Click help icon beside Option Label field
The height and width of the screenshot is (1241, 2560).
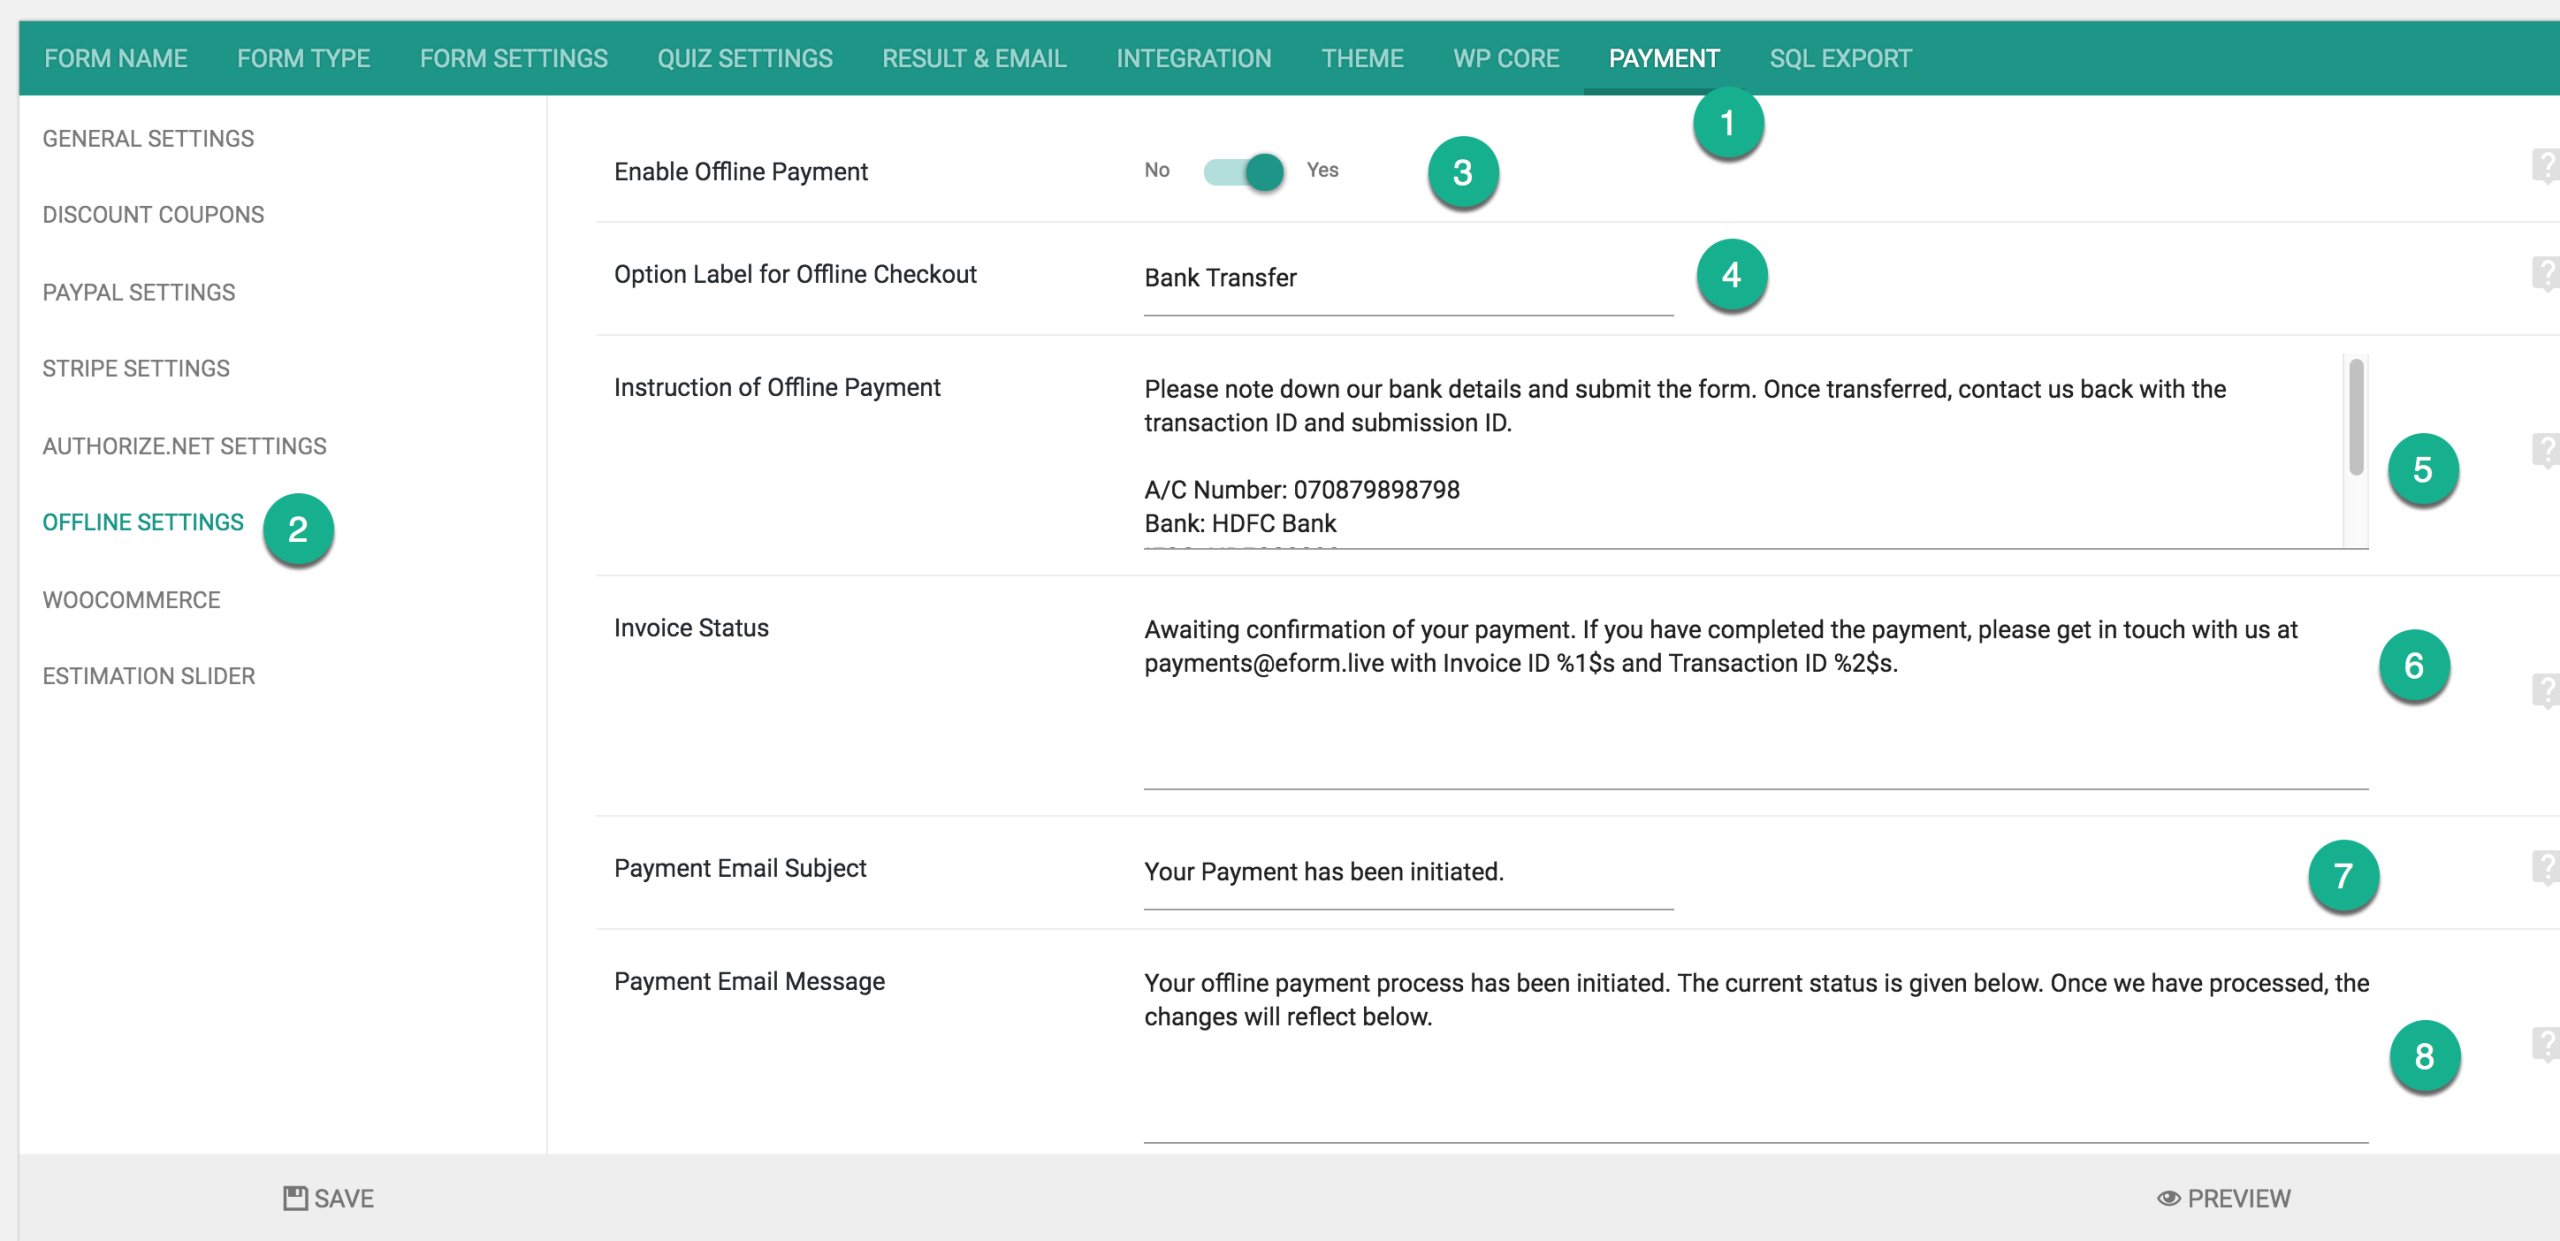[x=2546, y=273]
